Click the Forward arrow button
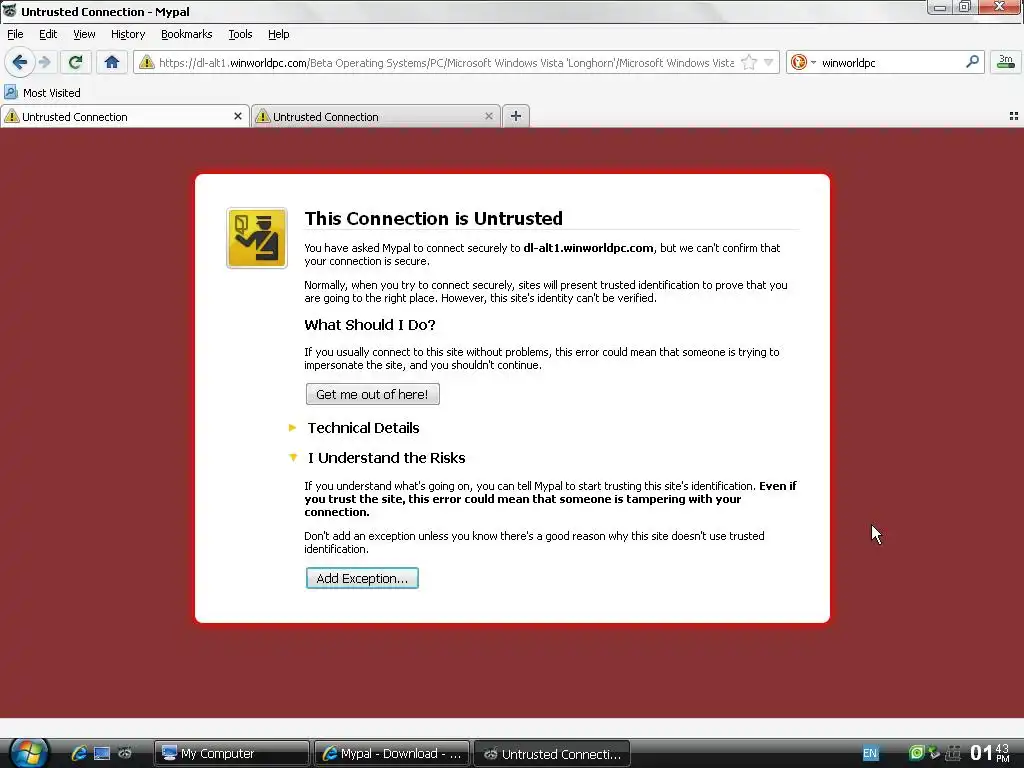Screen dimensions: 1024x768 click(x=45, y=63)
